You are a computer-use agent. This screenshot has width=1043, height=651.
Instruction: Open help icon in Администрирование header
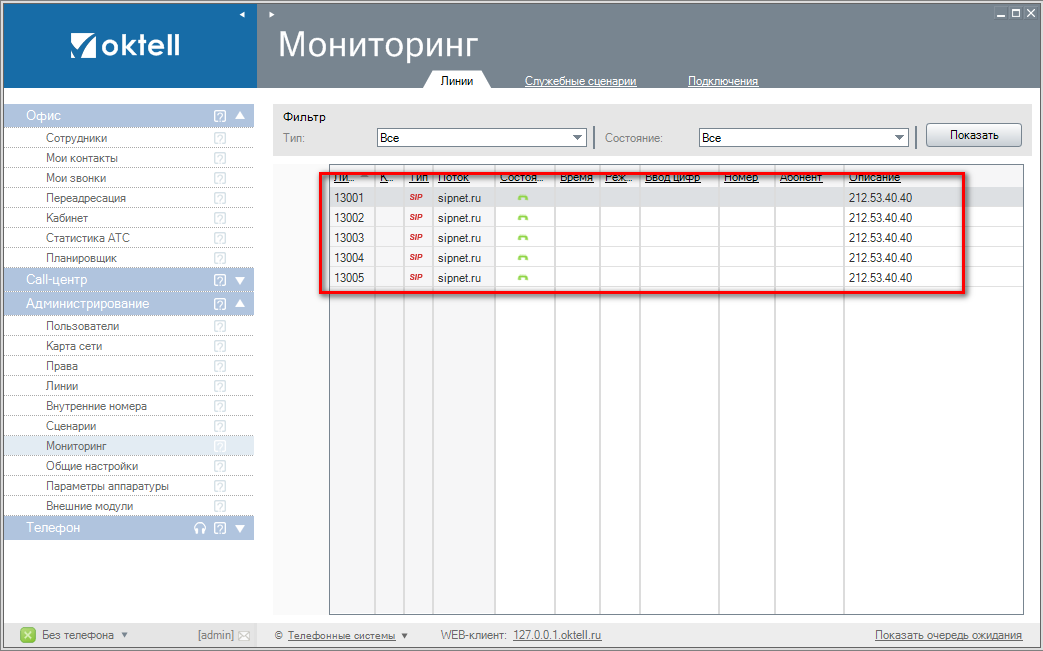pos(220,304)
